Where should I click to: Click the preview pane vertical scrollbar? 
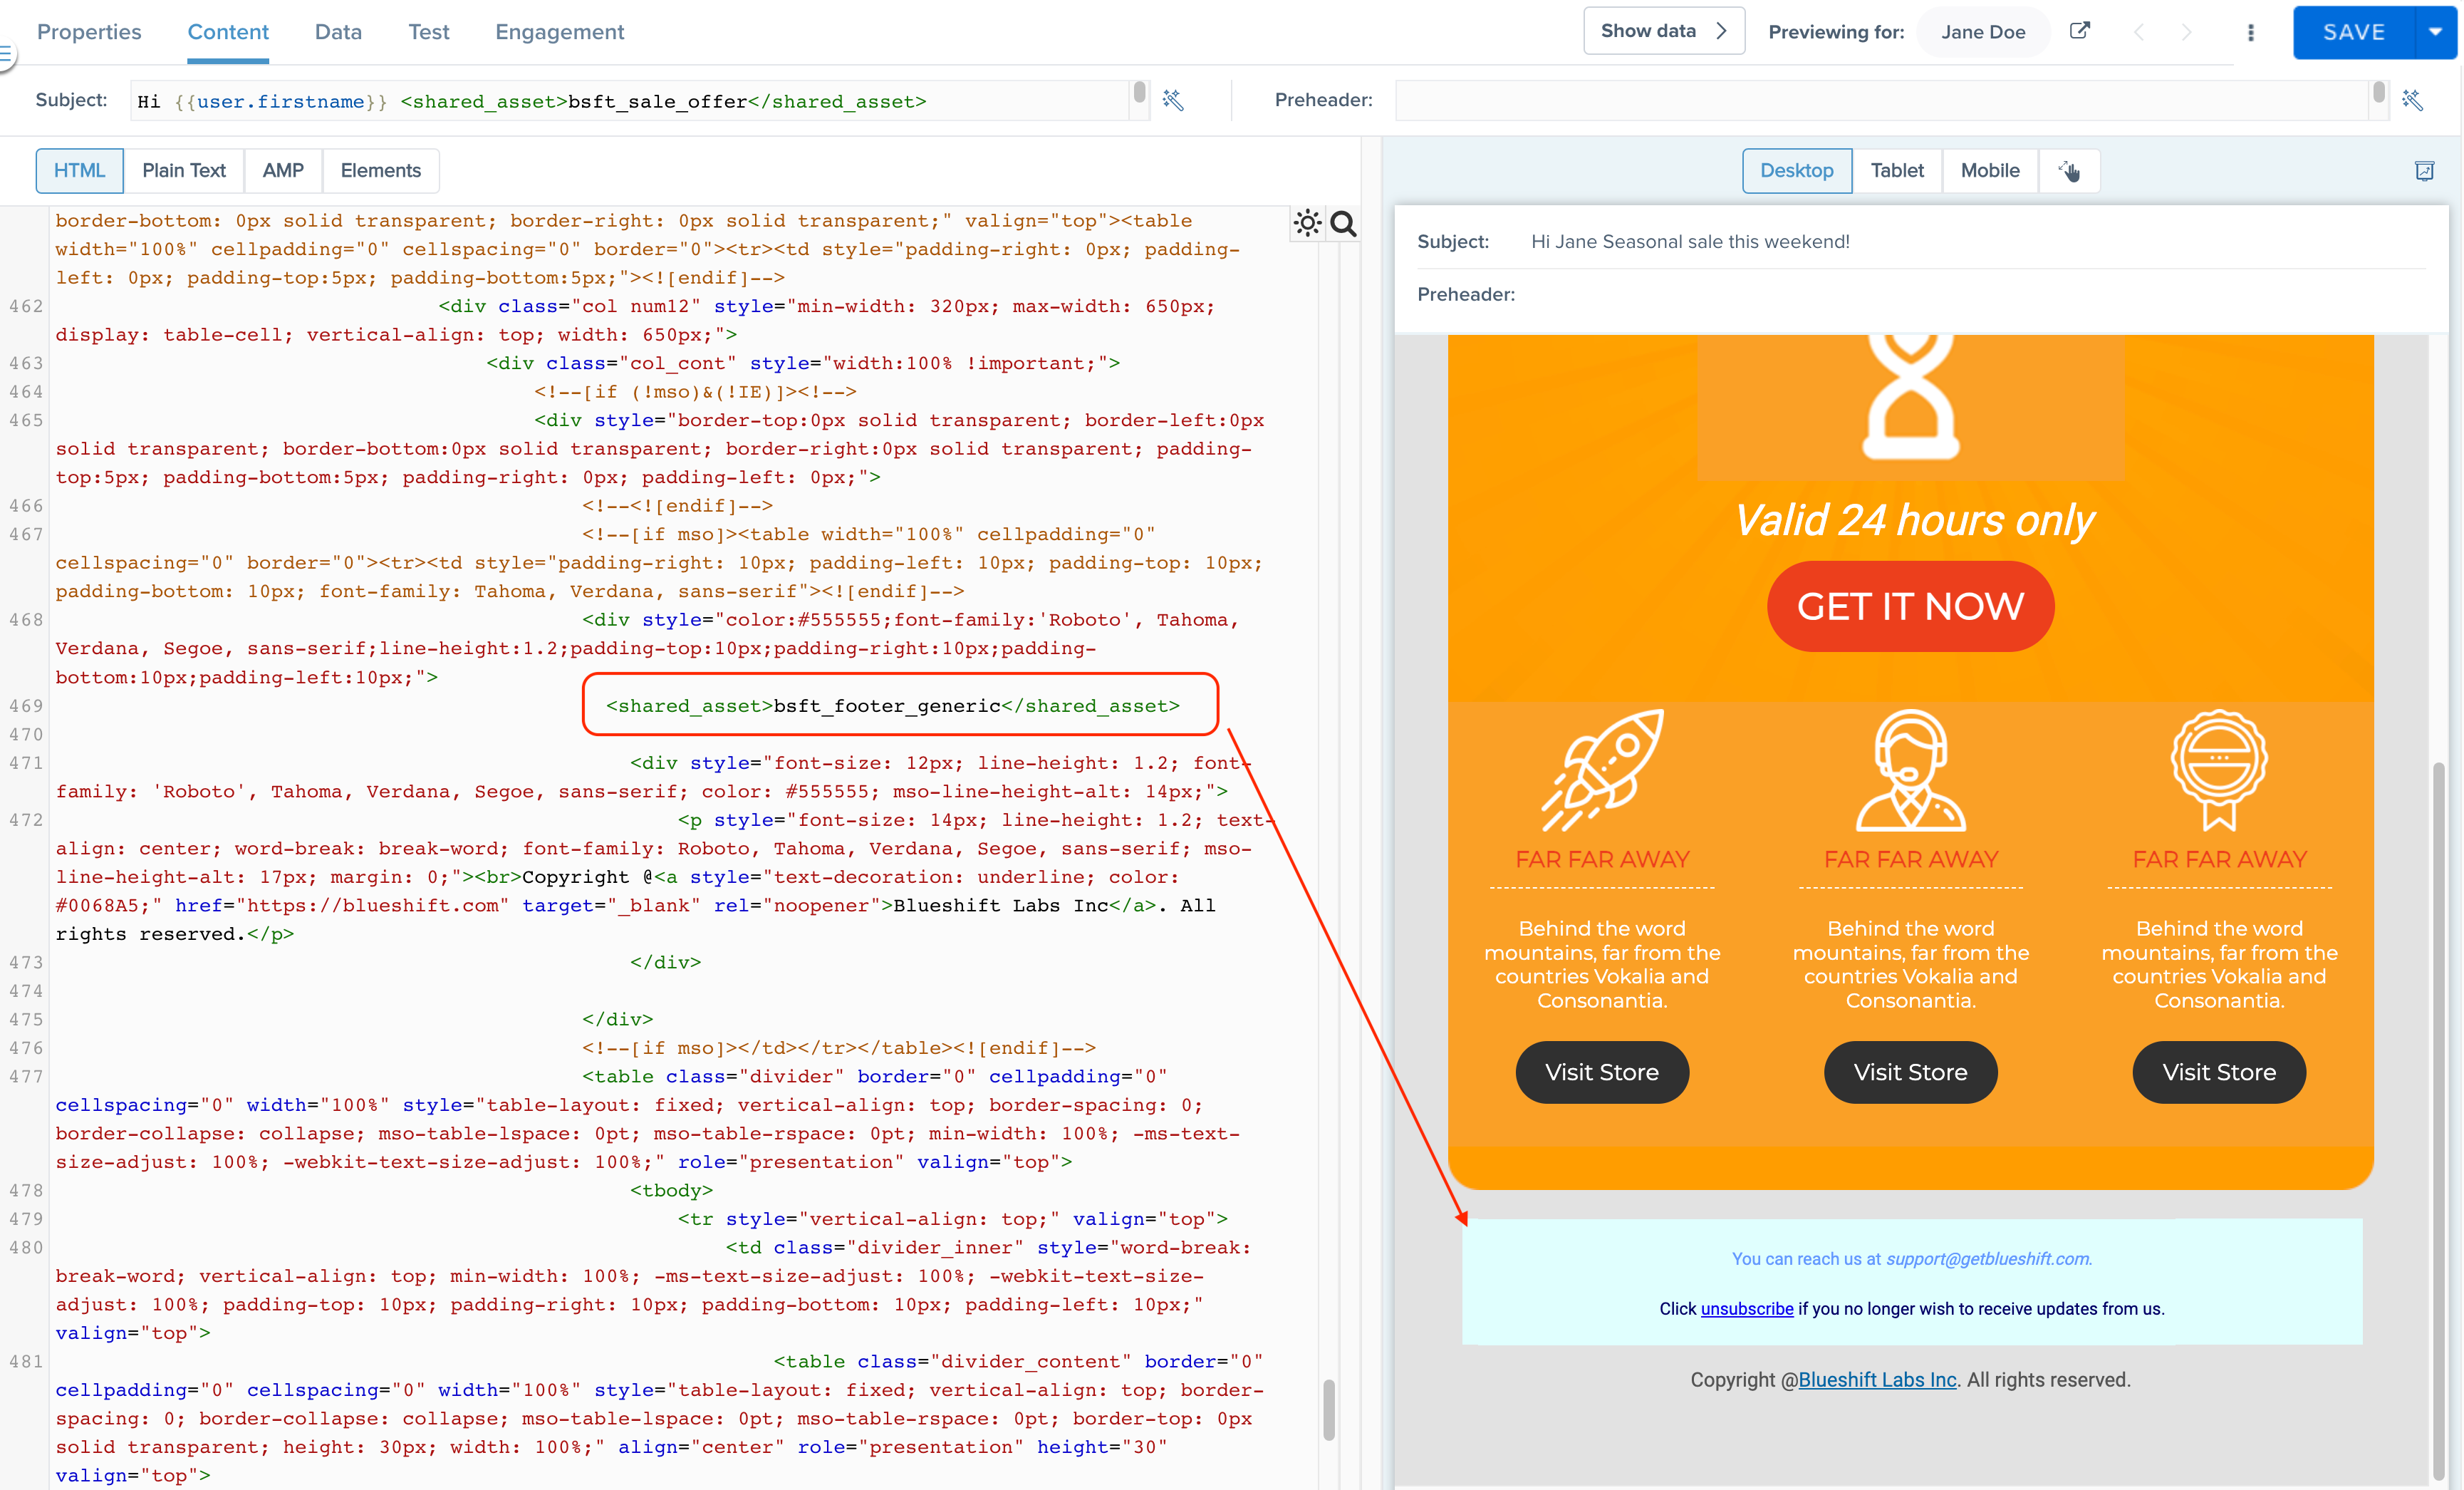2438,1120
